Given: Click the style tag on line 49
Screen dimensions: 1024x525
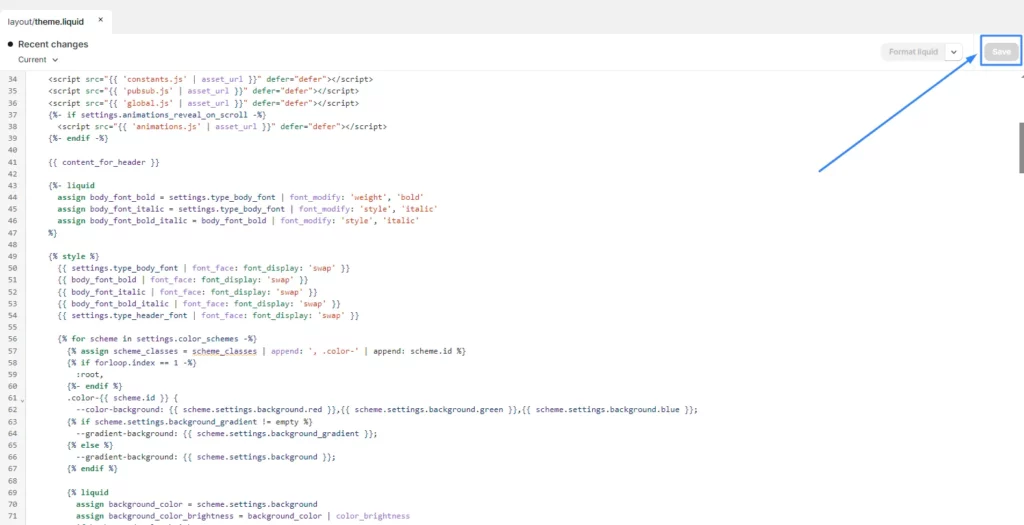Looking at the screenshot, I should coord(74,256).
